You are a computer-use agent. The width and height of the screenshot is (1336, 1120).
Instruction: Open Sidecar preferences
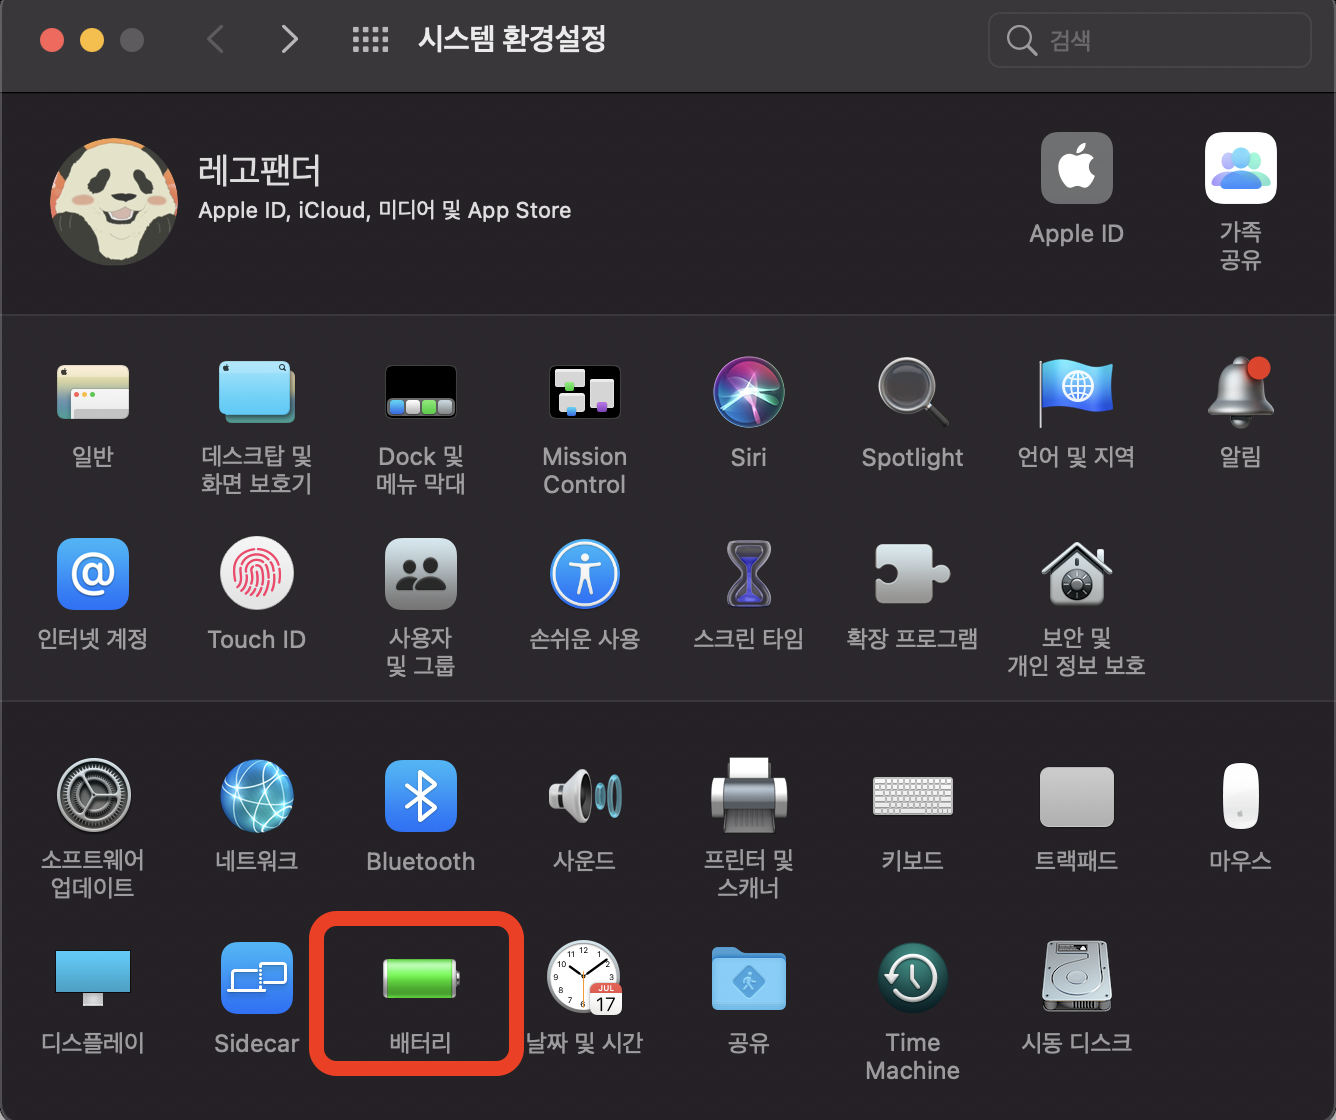[257, 978]
